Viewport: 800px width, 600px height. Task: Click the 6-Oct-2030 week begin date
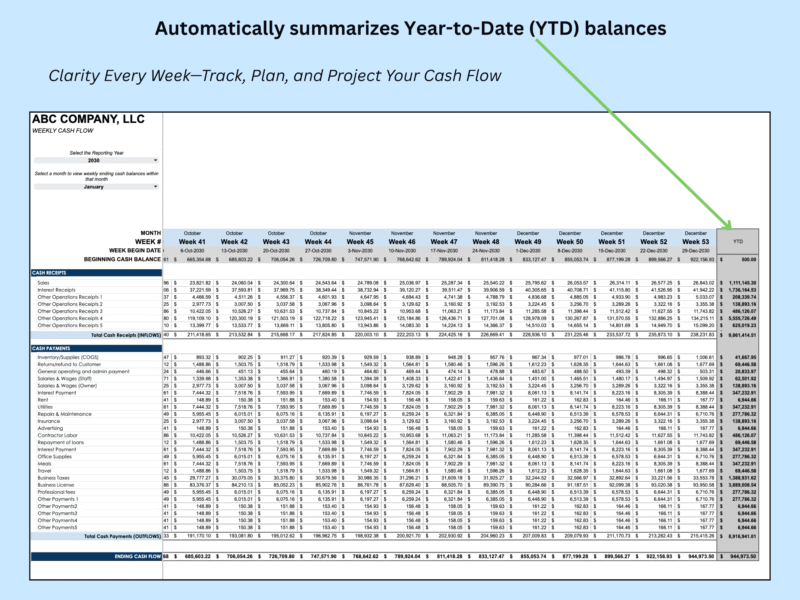point(192,251)
